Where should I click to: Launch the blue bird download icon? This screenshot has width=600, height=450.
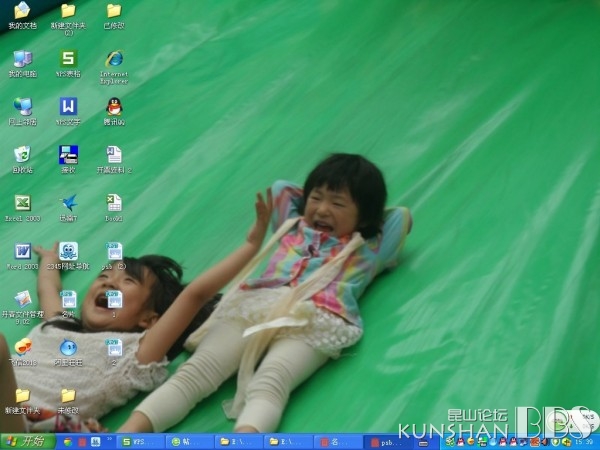point(68,209)
